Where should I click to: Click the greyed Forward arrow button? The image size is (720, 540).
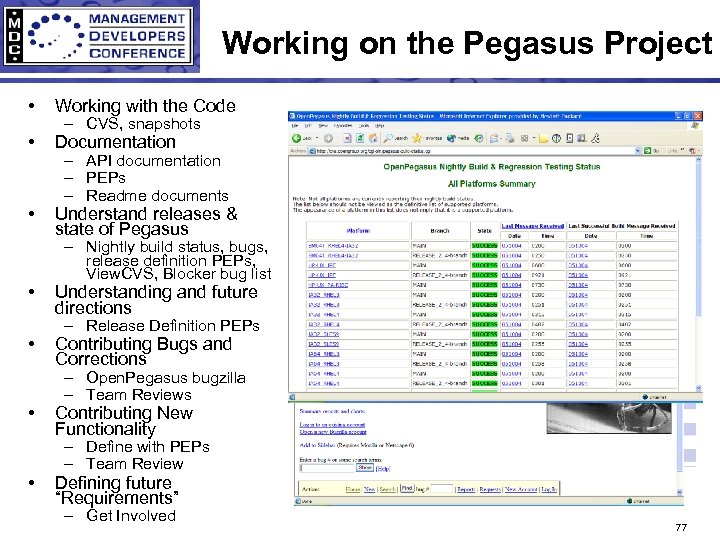(328, 138)
